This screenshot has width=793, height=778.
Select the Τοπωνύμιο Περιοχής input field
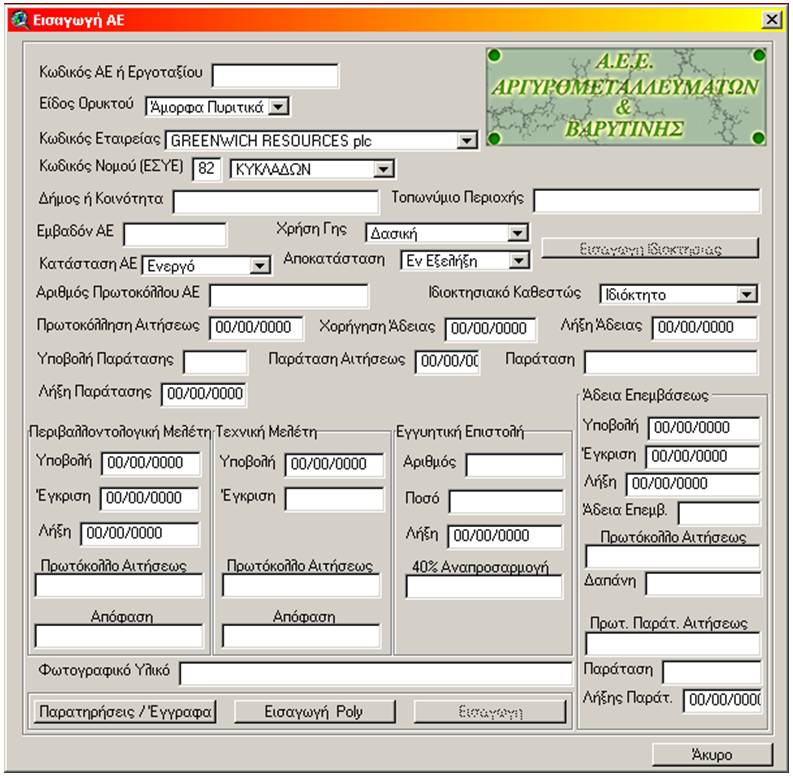coord(645,200)
